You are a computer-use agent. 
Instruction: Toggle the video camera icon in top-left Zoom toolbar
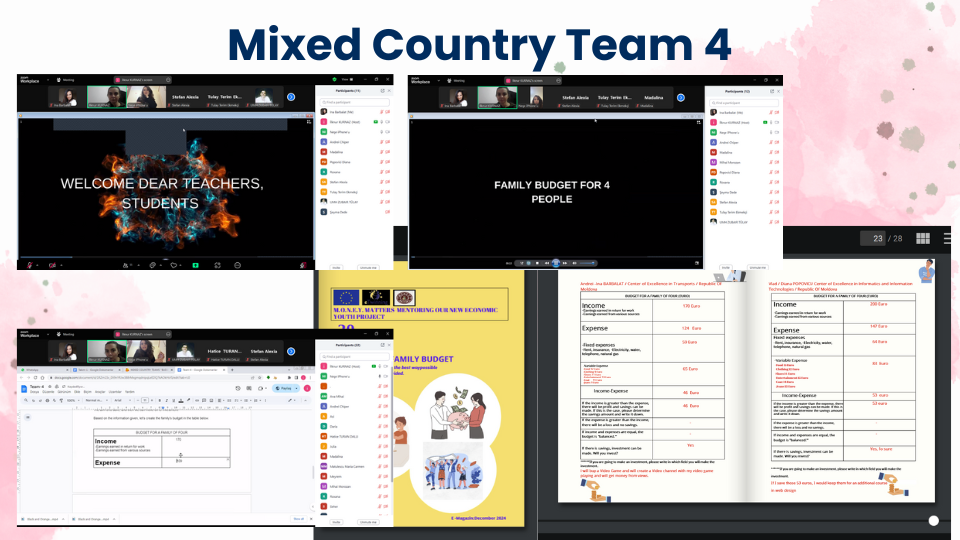53,265
